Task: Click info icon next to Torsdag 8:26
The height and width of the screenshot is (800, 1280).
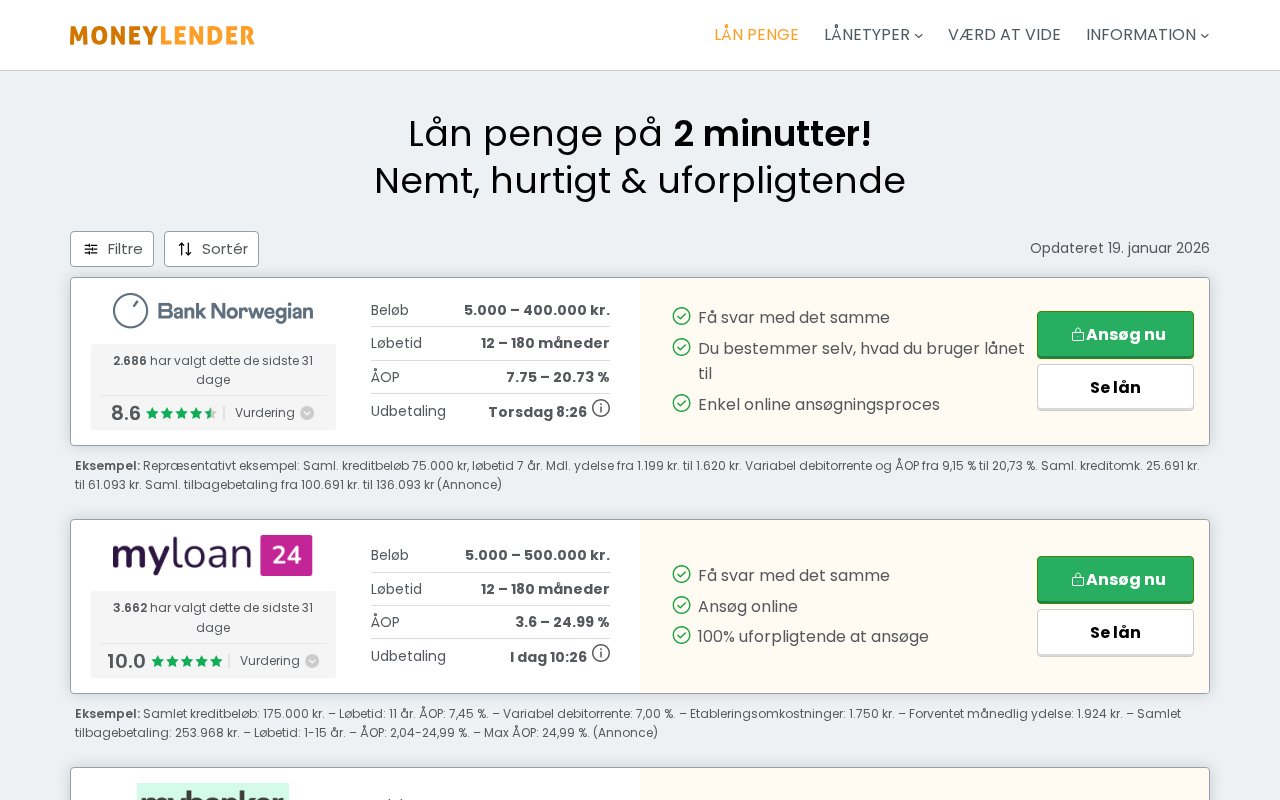Action: pyautogui.click(x=601, y=408)
